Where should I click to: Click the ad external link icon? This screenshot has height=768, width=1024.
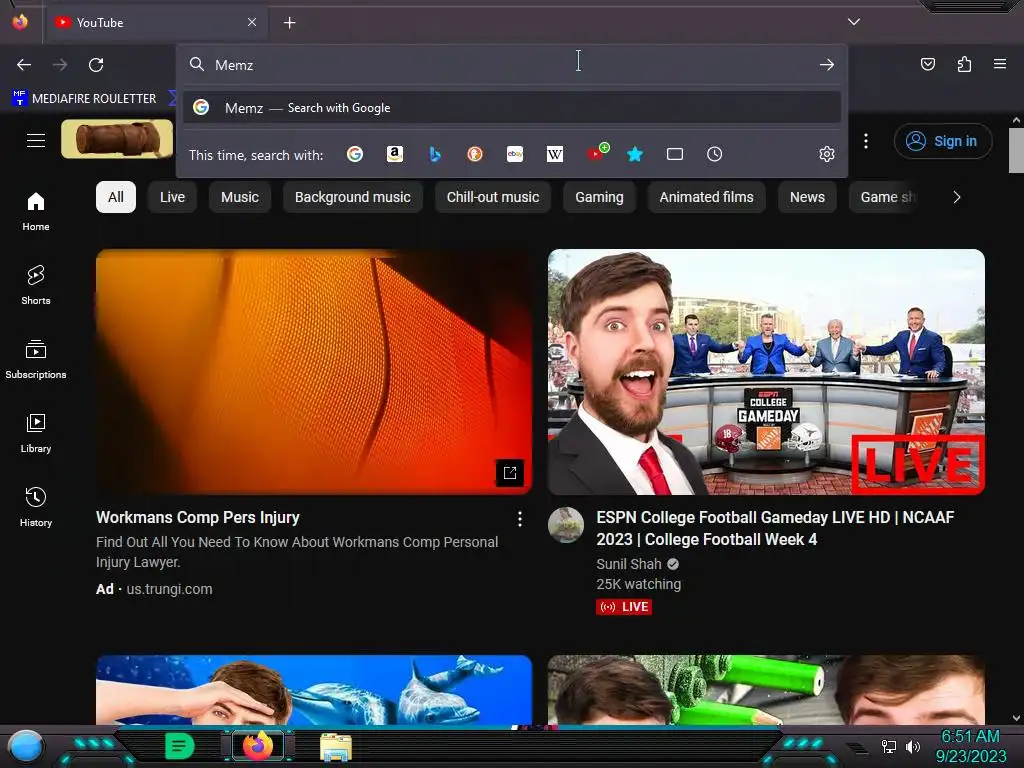tap(510, 472)
